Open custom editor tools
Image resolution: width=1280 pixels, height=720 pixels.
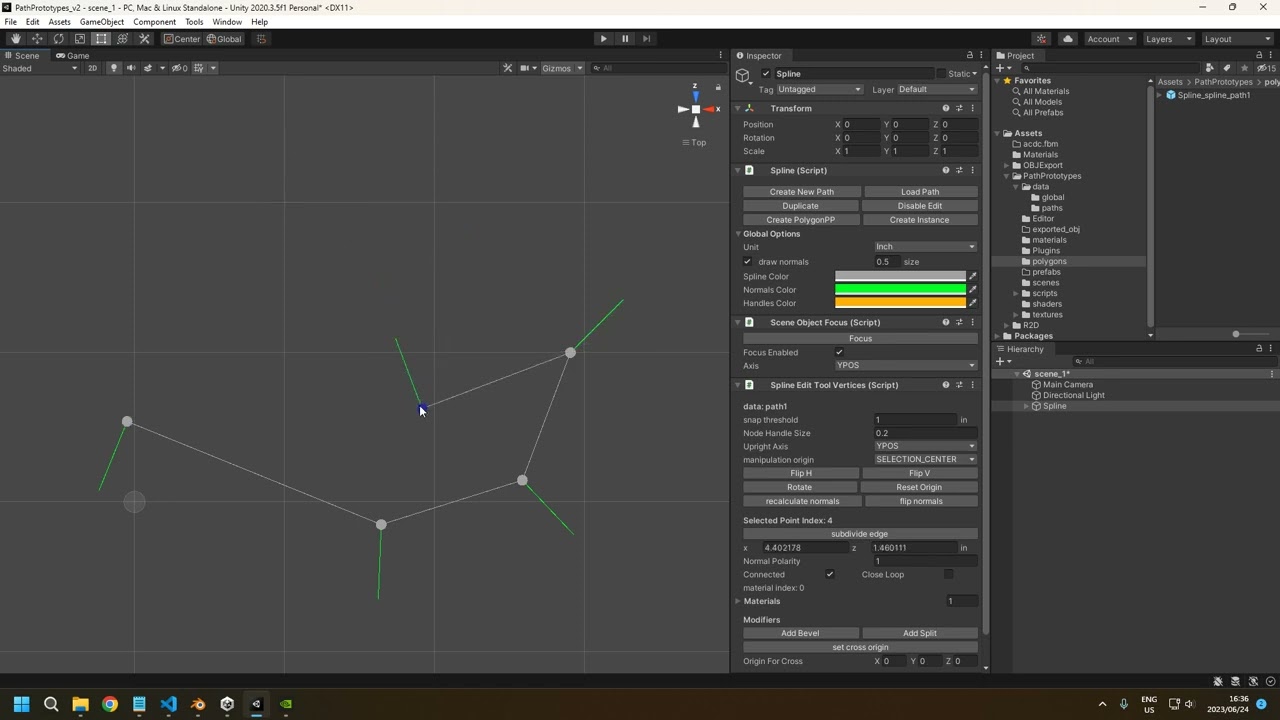click(144, 39)
